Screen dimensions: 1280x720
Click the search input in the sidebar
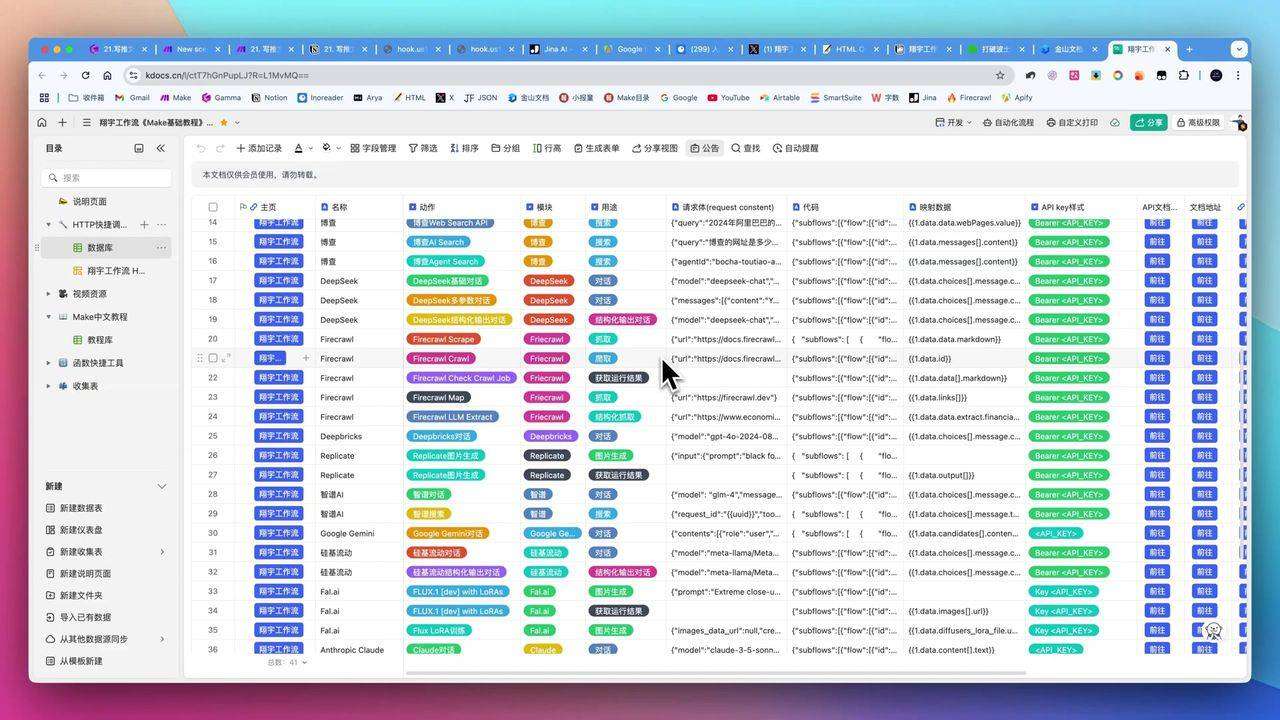(x=107, y=177)
